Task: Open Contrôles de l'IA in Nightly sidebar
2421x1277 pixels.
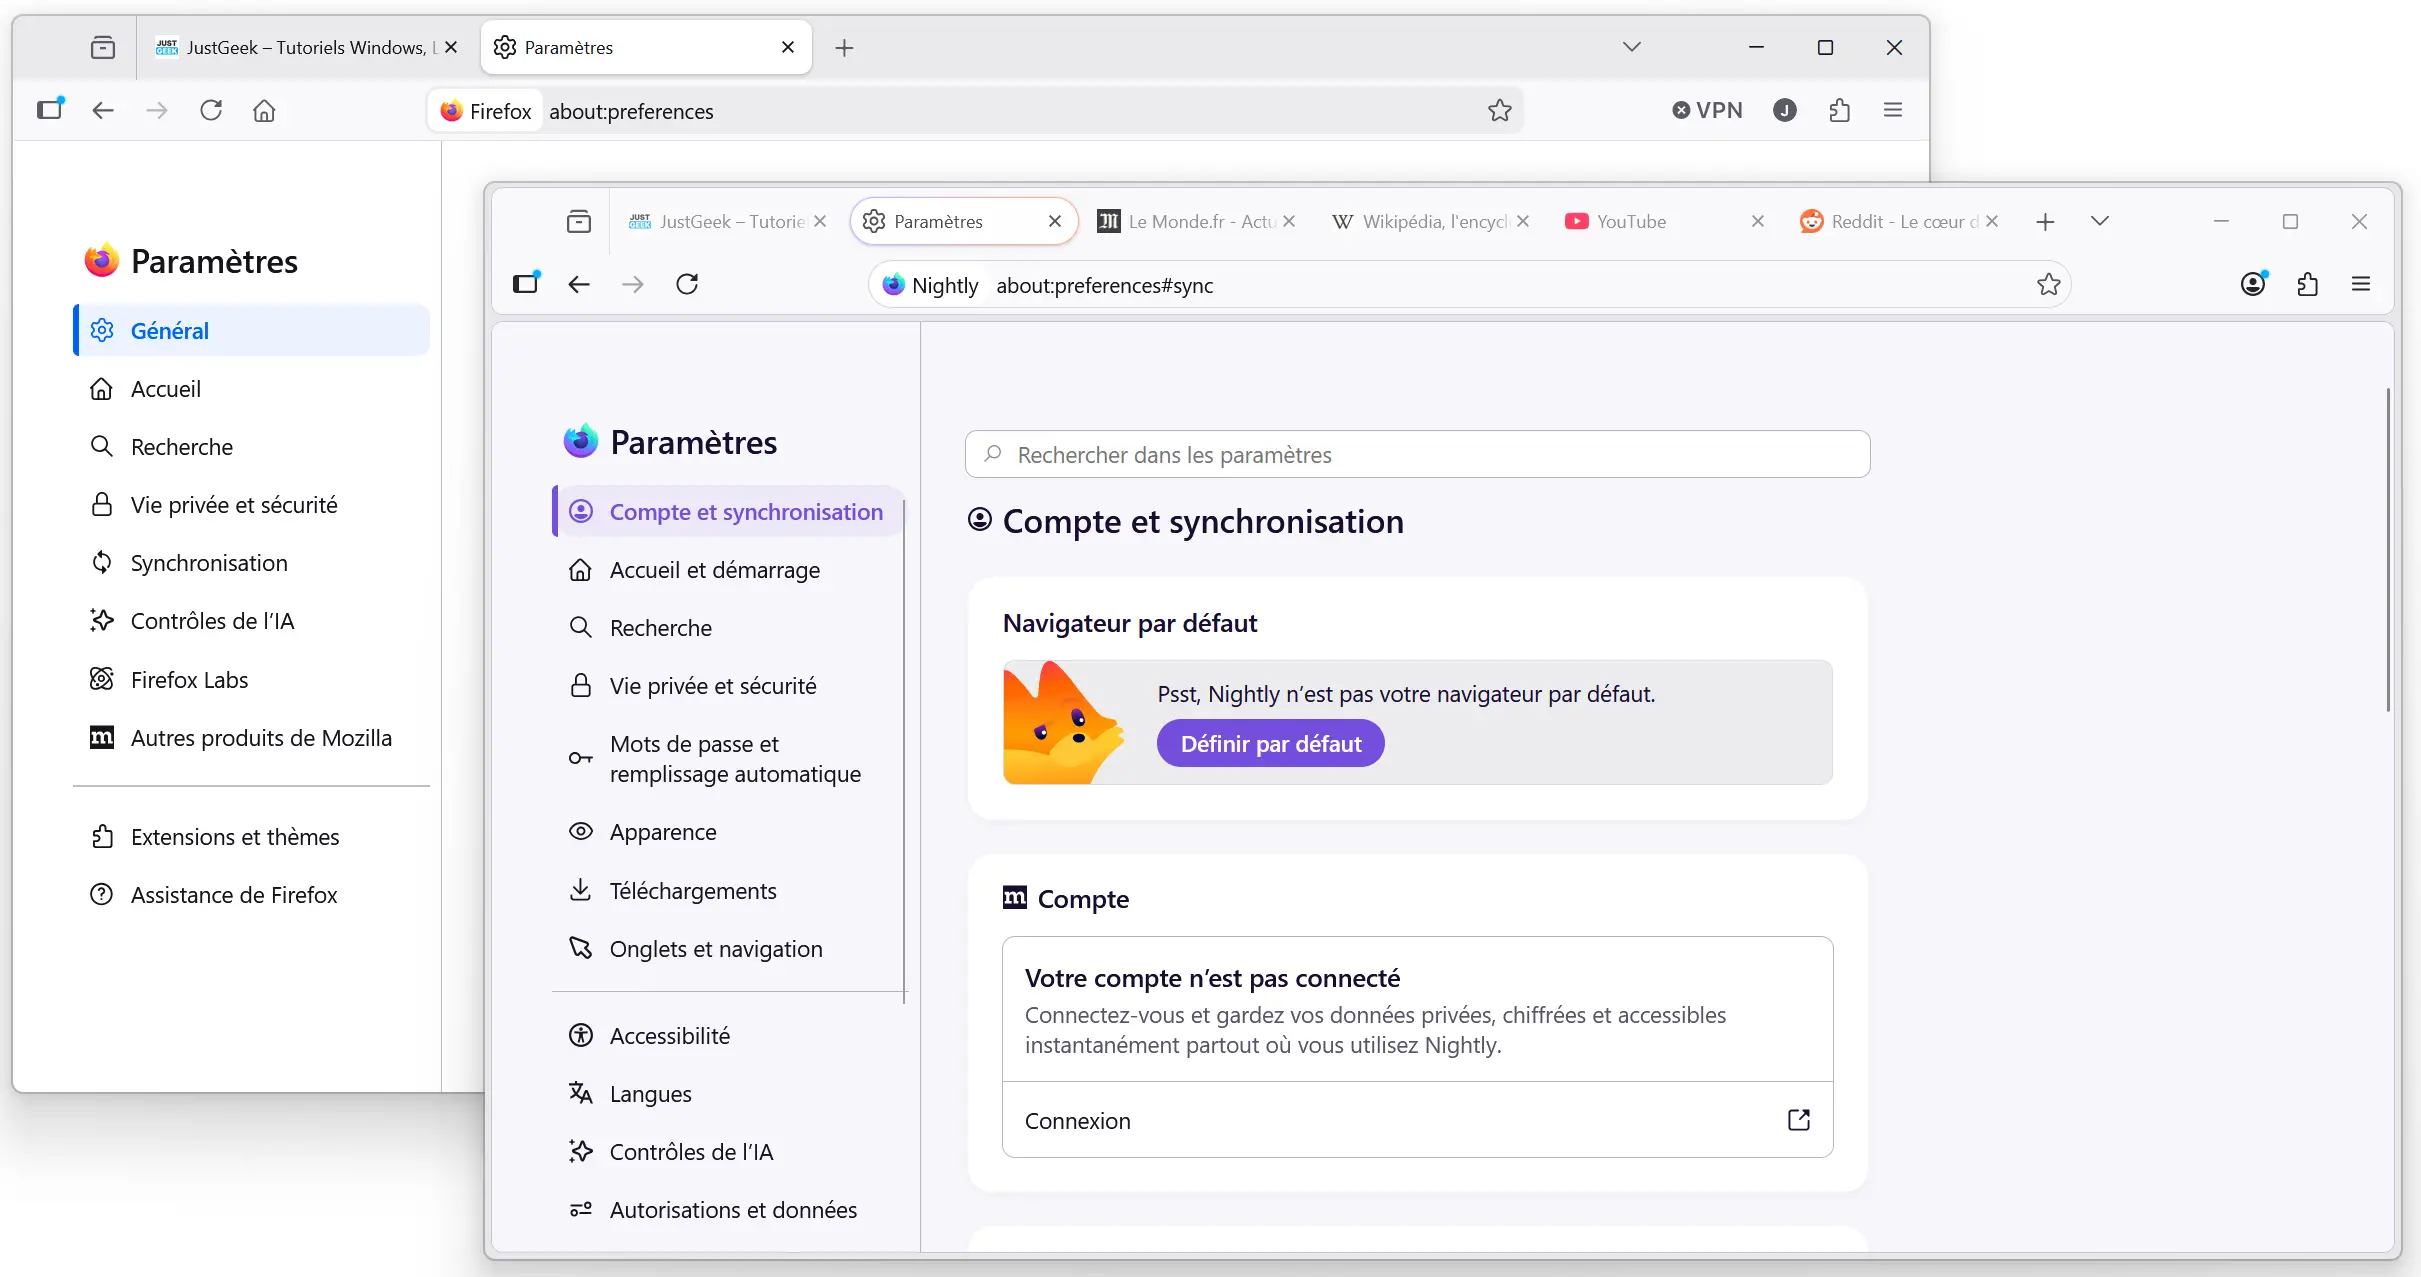Action: (728, 1152)
